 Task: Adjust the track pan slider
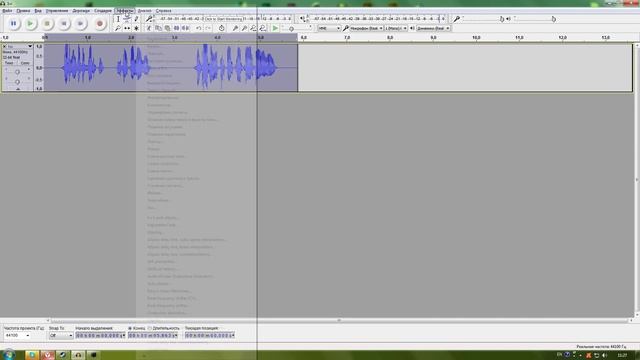17,82
